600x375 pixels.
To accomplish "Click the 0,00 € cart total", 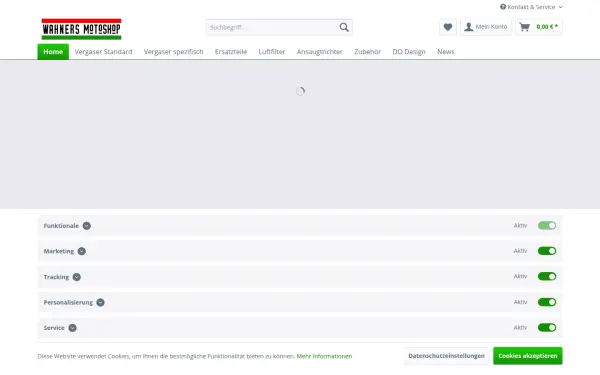I will [x=547, y=27].
